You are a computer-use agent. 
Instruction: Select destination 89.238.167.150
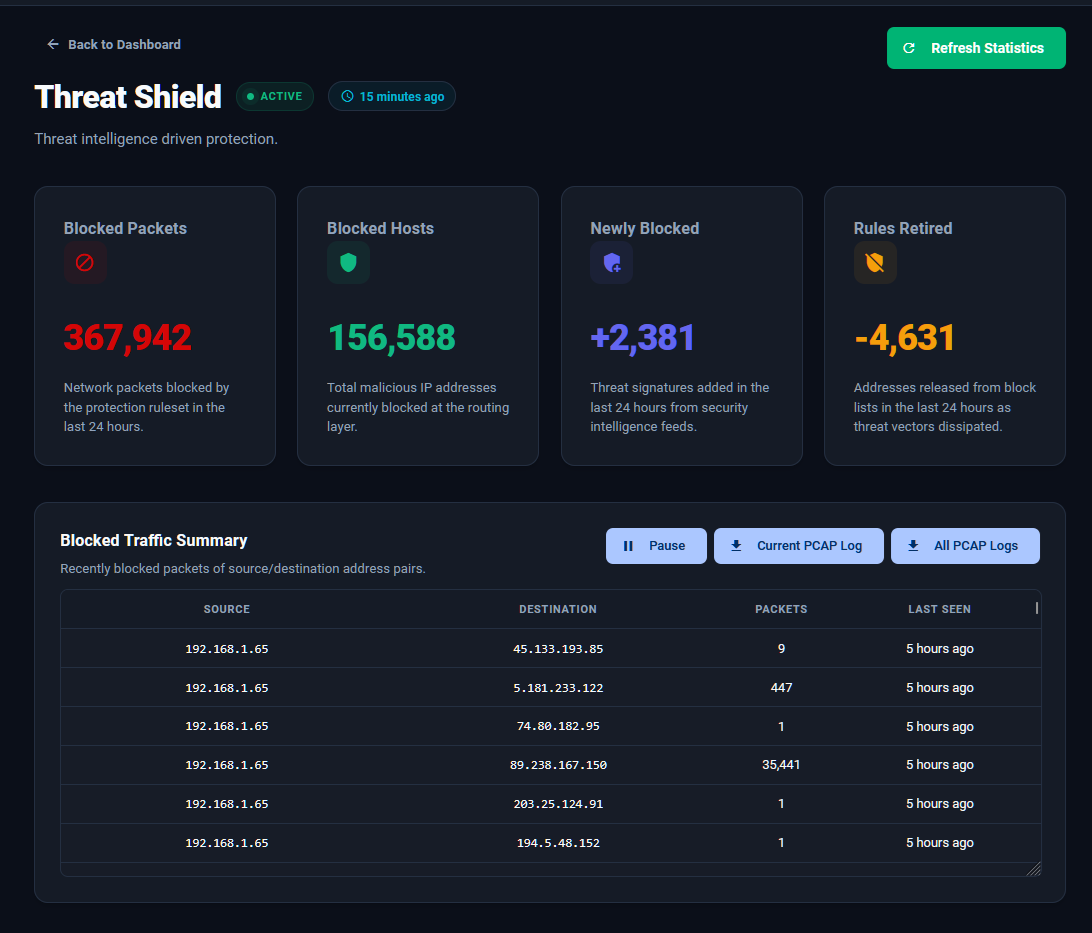pos(558,765)
